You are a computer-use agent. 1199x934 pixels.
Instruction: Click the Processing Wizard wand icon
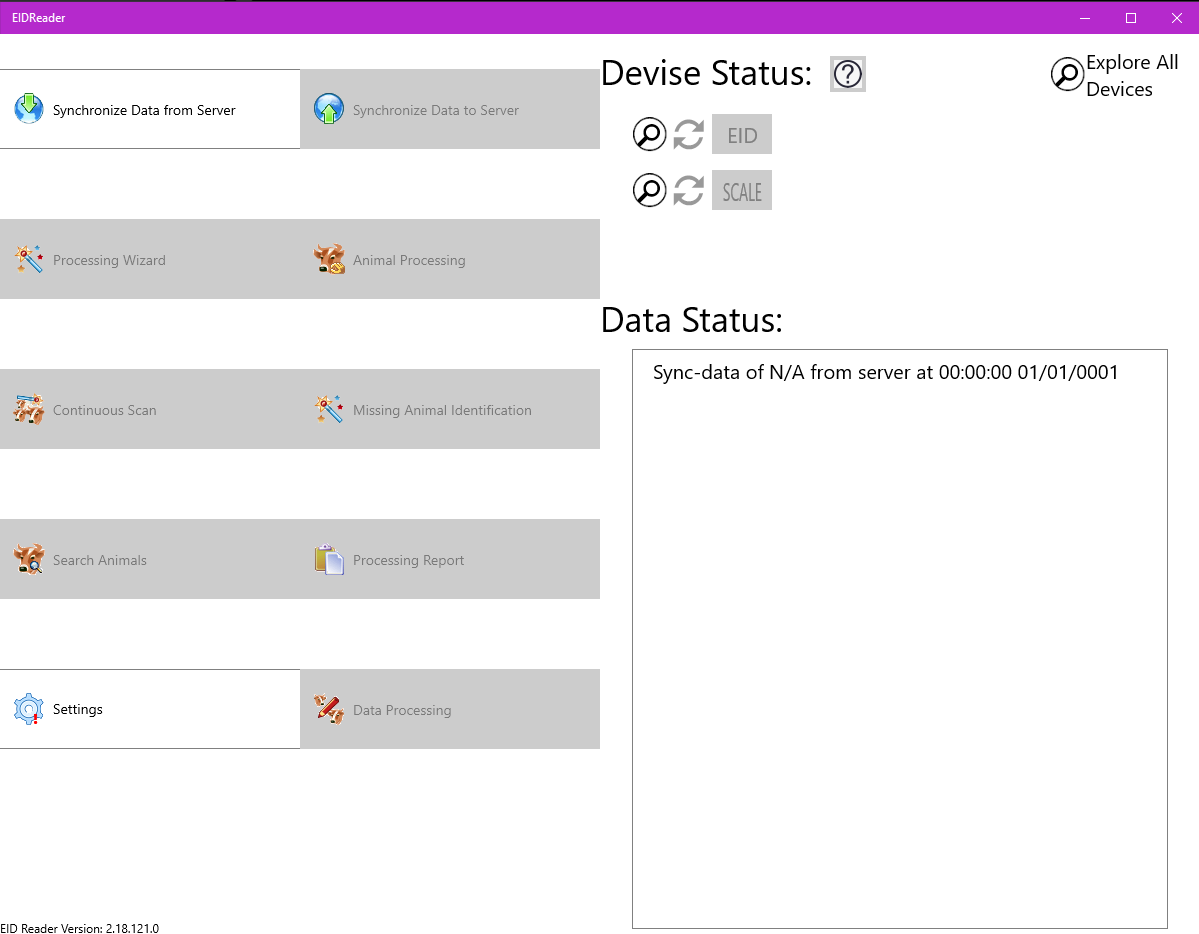(x=29, y=259)
